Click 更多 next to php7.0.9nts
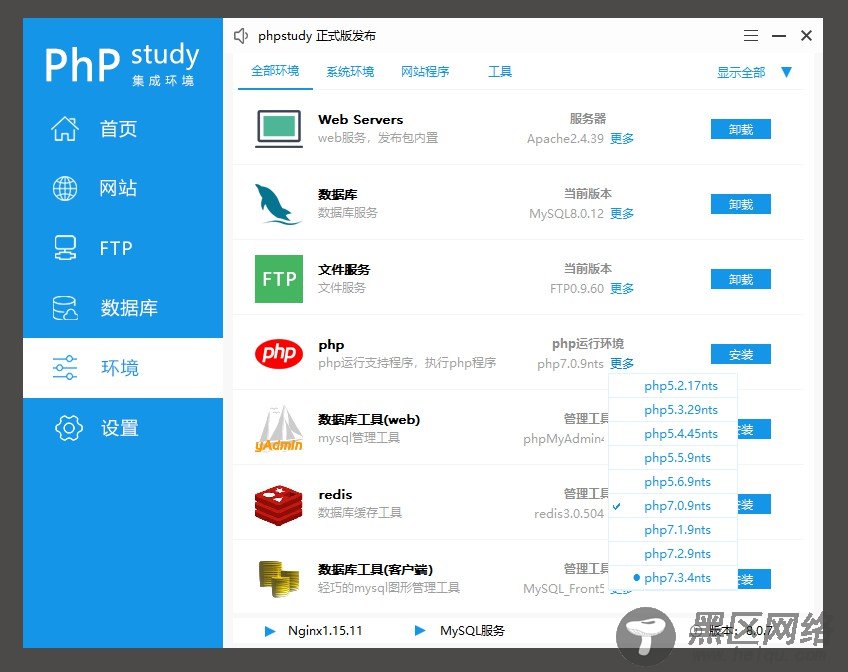848x672 pixels. click(622, 364)
